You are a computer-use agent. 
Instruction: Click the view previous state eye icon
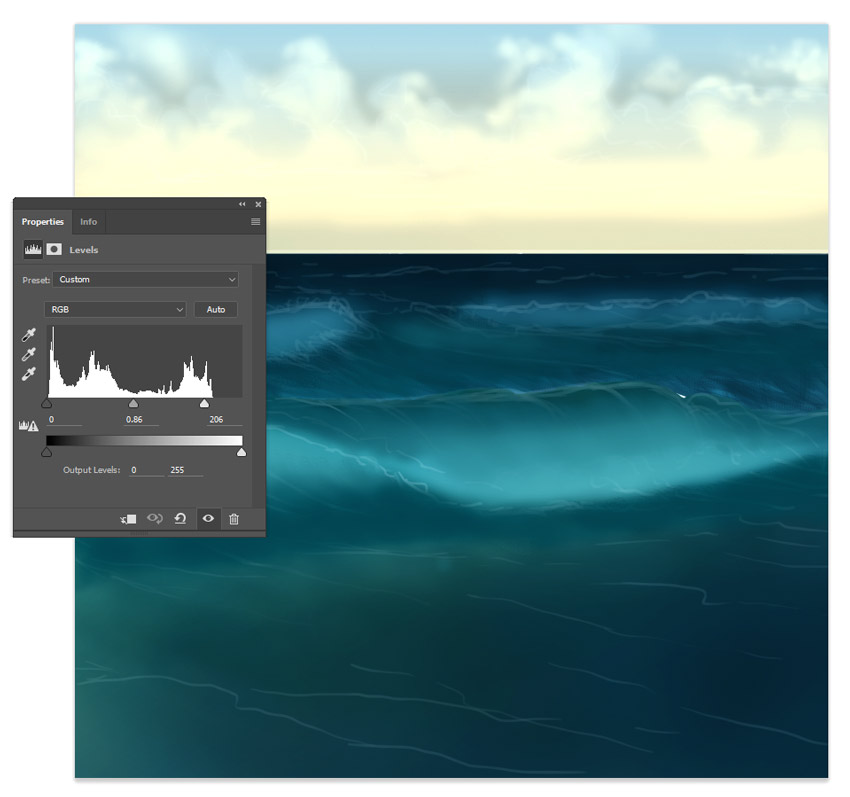click(153, 518)
